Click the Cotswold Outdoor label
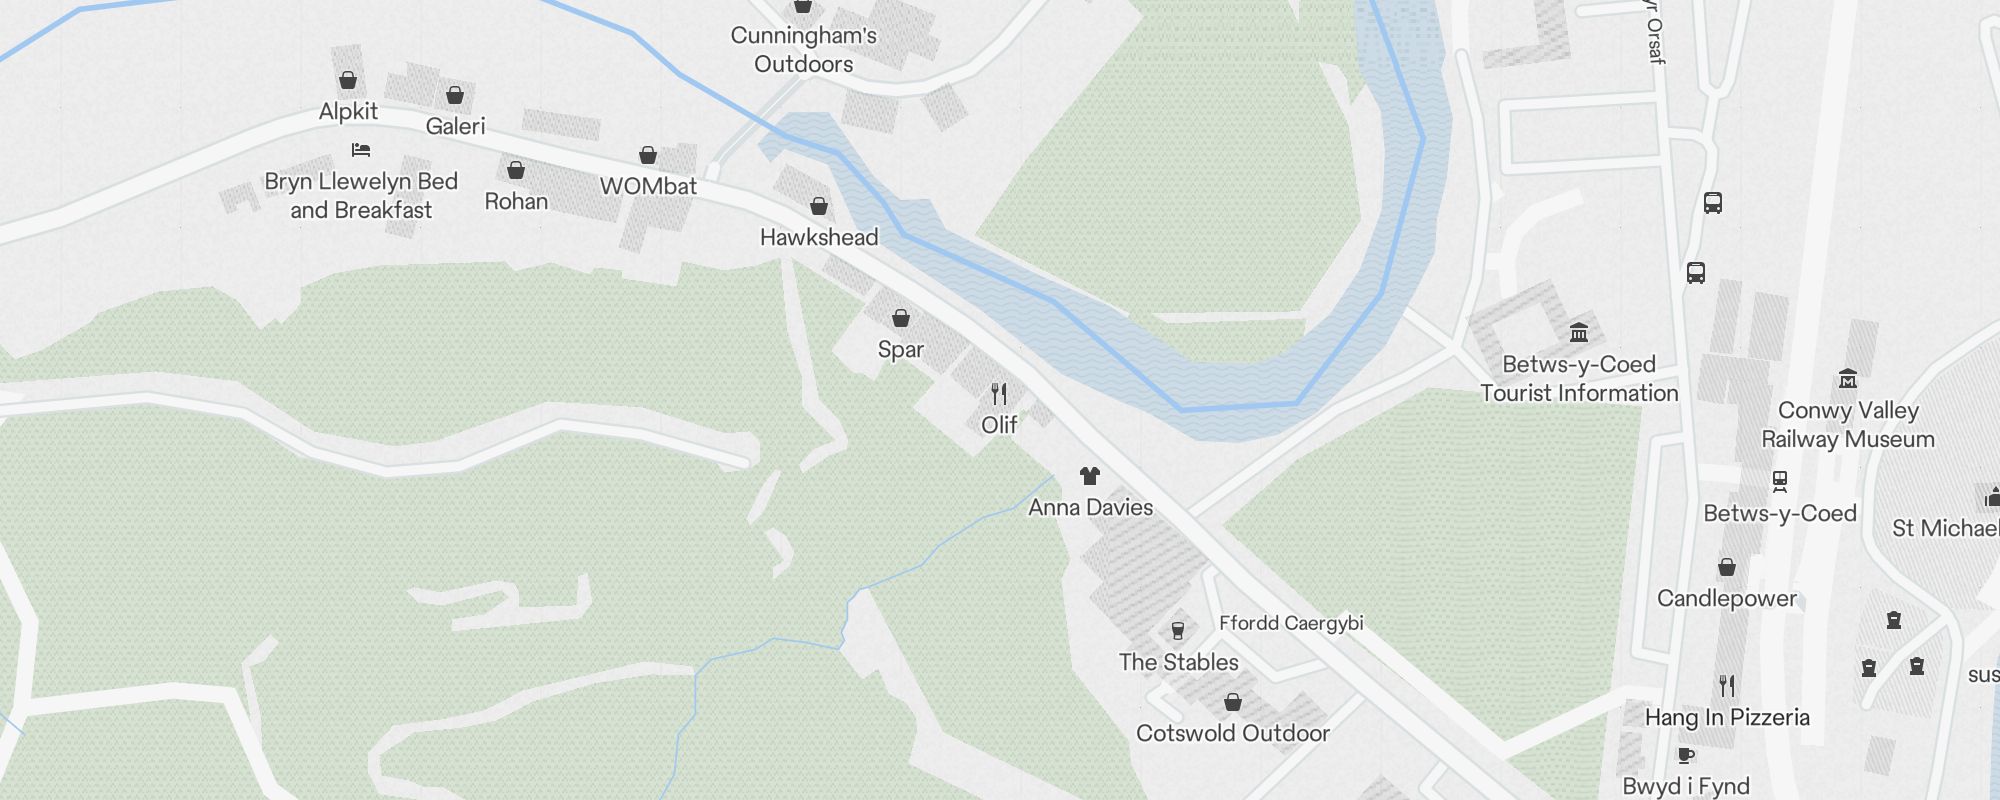 click(x=1233, y=733)
